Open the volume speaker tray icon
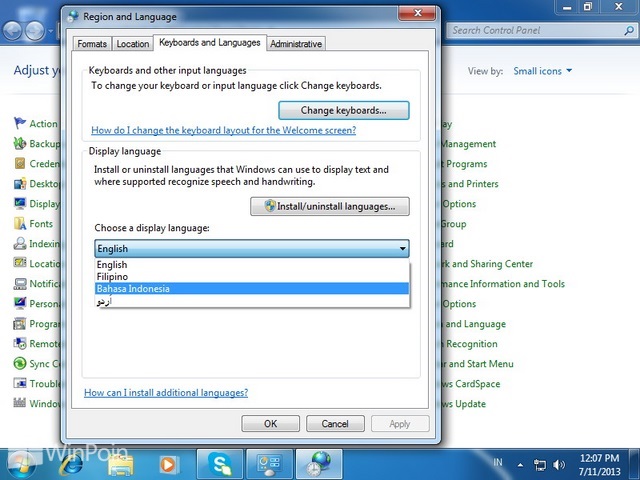640x480 pixels. pos(559,465)
